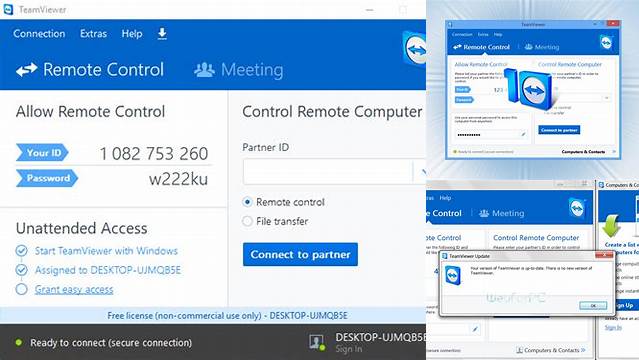Click the Ready to connect (secure connection) status text

pyautogui.click(x=111, y=342)
